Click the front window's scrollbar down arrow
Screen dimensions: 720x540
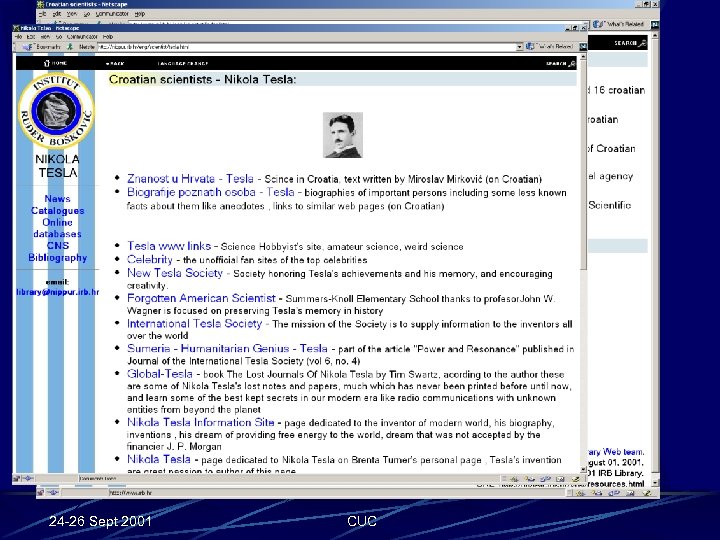click(x=583, y=470)
